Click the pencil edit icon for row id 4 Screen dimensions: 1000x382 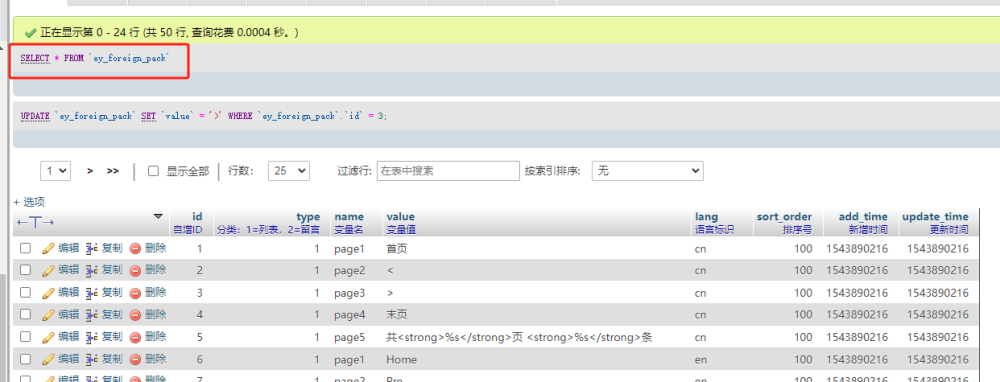tap(48, 314)
